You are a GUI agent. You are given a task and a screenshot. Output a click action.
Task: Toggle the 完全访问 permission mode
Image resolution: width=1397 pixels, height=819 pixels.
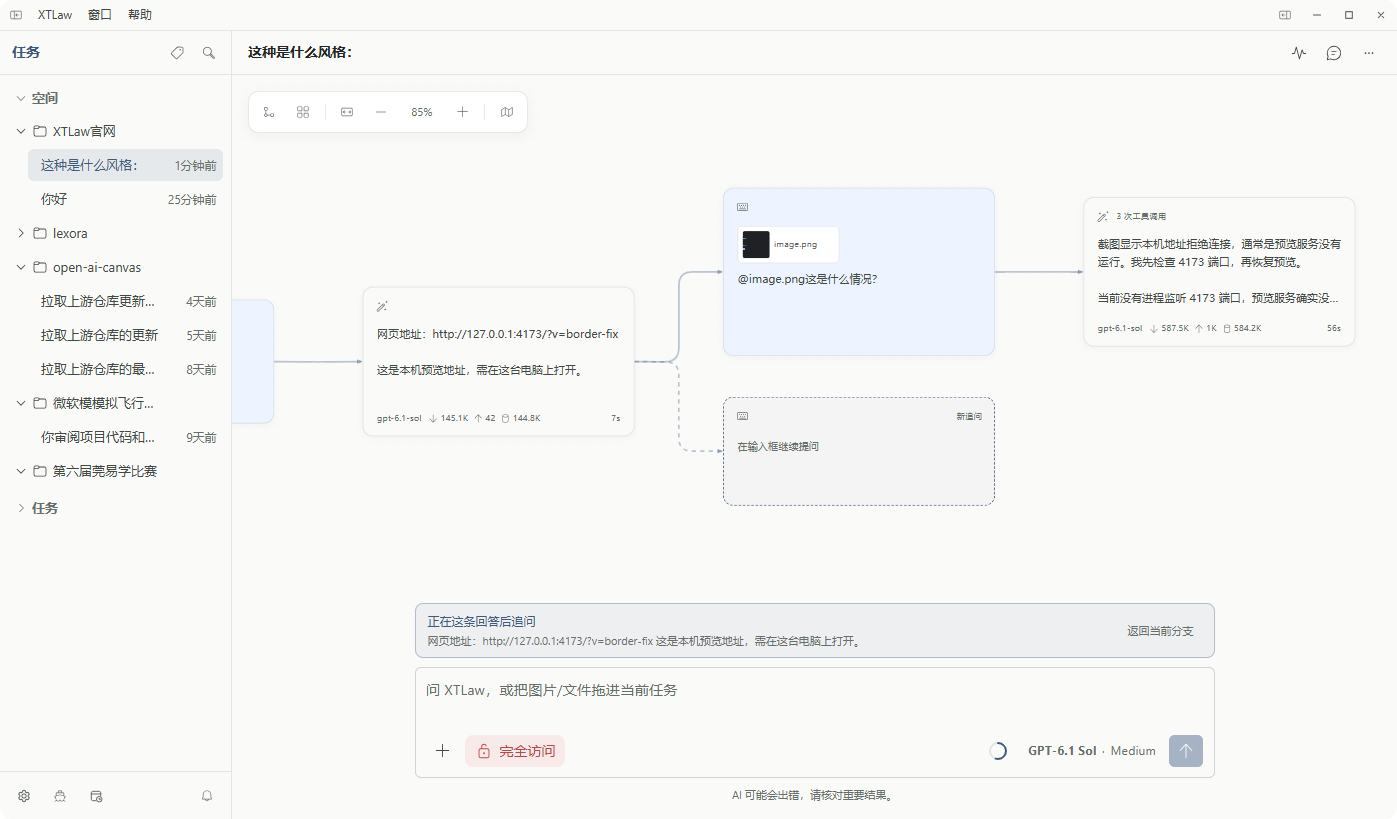[515, 751]
